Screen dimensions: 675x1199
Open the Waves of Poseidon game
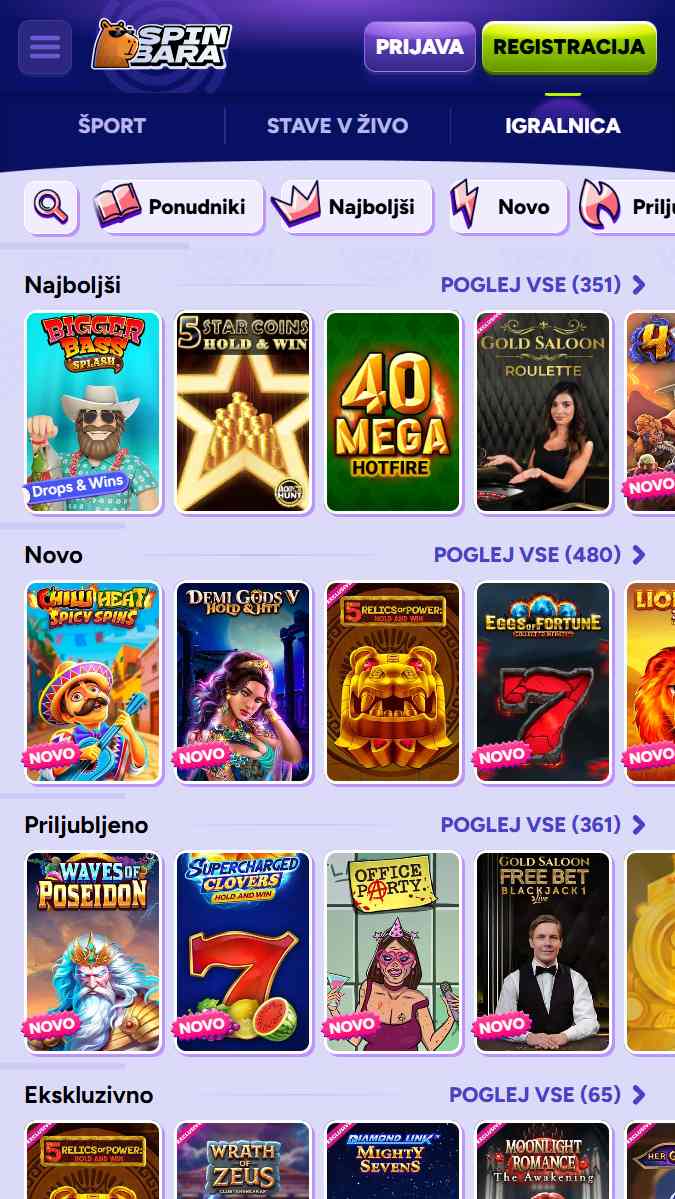pos(93,952)
